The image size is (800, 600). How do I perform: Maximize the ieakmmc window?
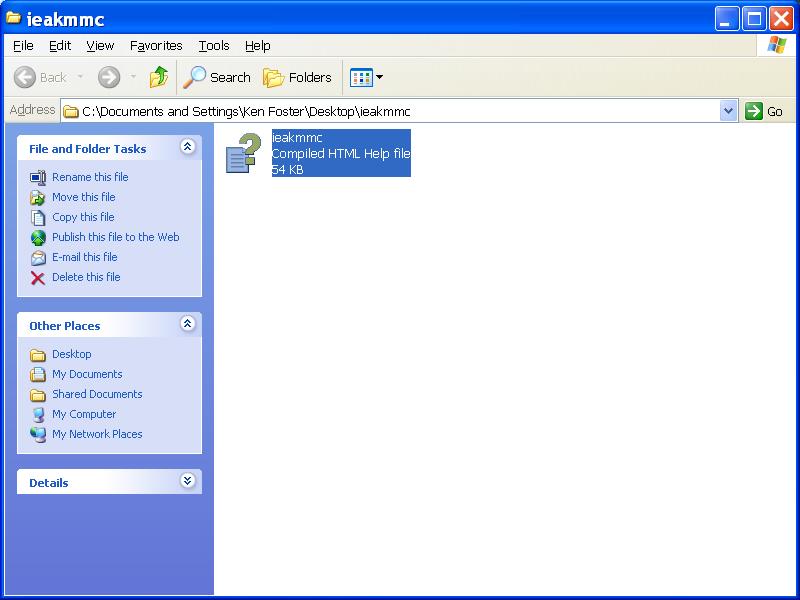coord(754,19)
